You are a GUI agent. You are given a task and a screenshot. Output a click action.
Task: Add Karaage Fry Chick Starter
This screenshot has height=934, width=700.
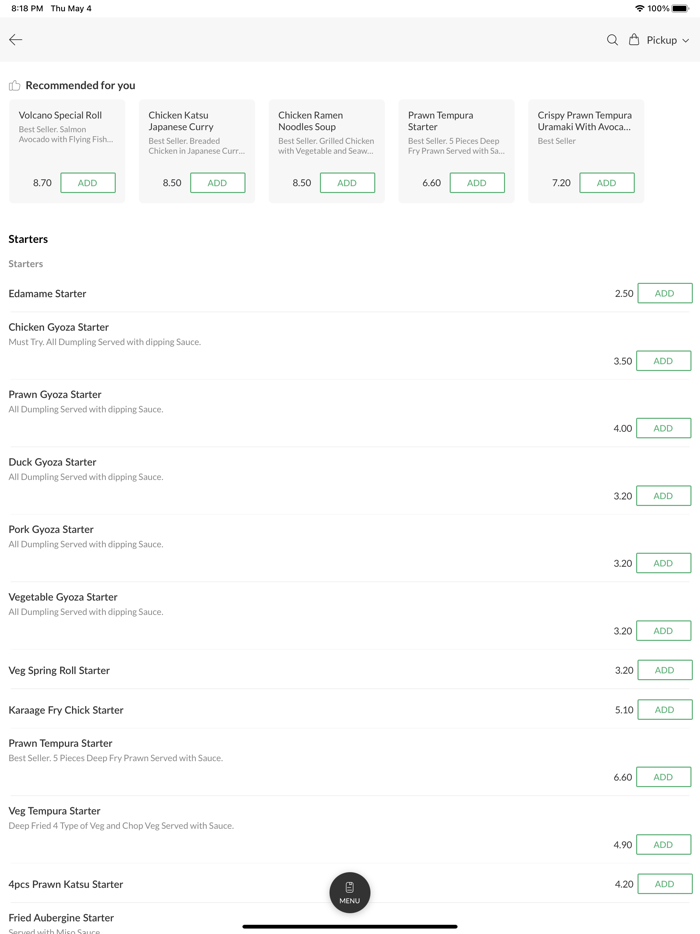664,710
